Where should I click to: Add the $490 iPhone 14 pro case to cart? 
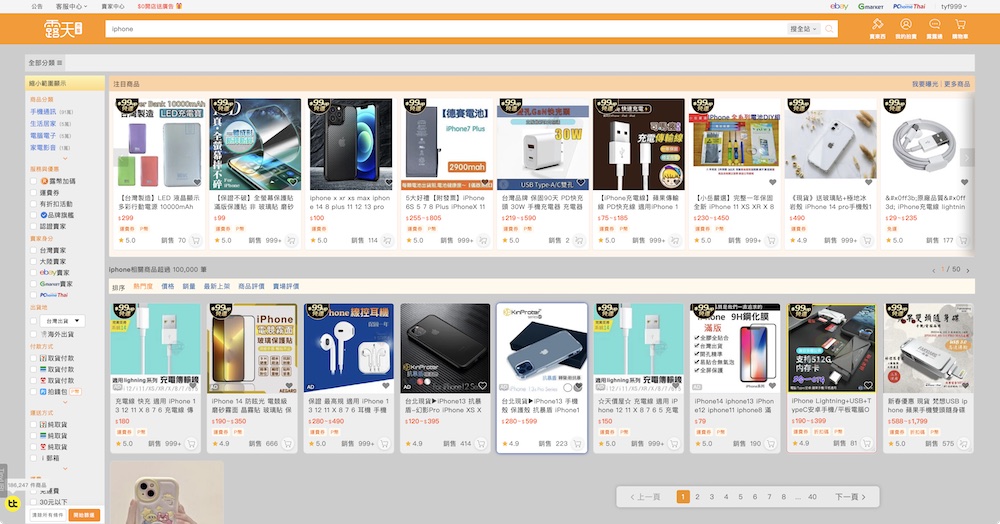coord(867,241)
